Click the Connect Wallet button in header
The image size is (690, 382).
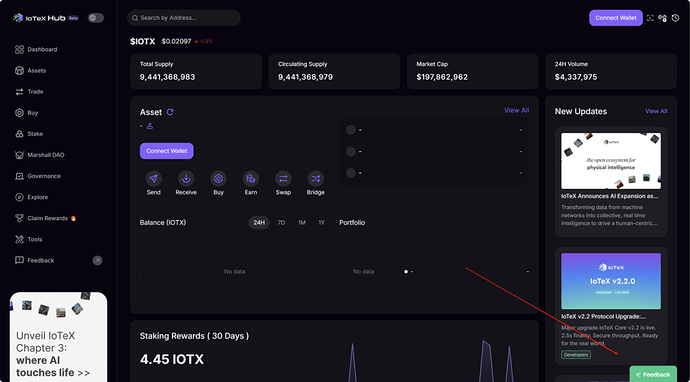pos(616,18)
